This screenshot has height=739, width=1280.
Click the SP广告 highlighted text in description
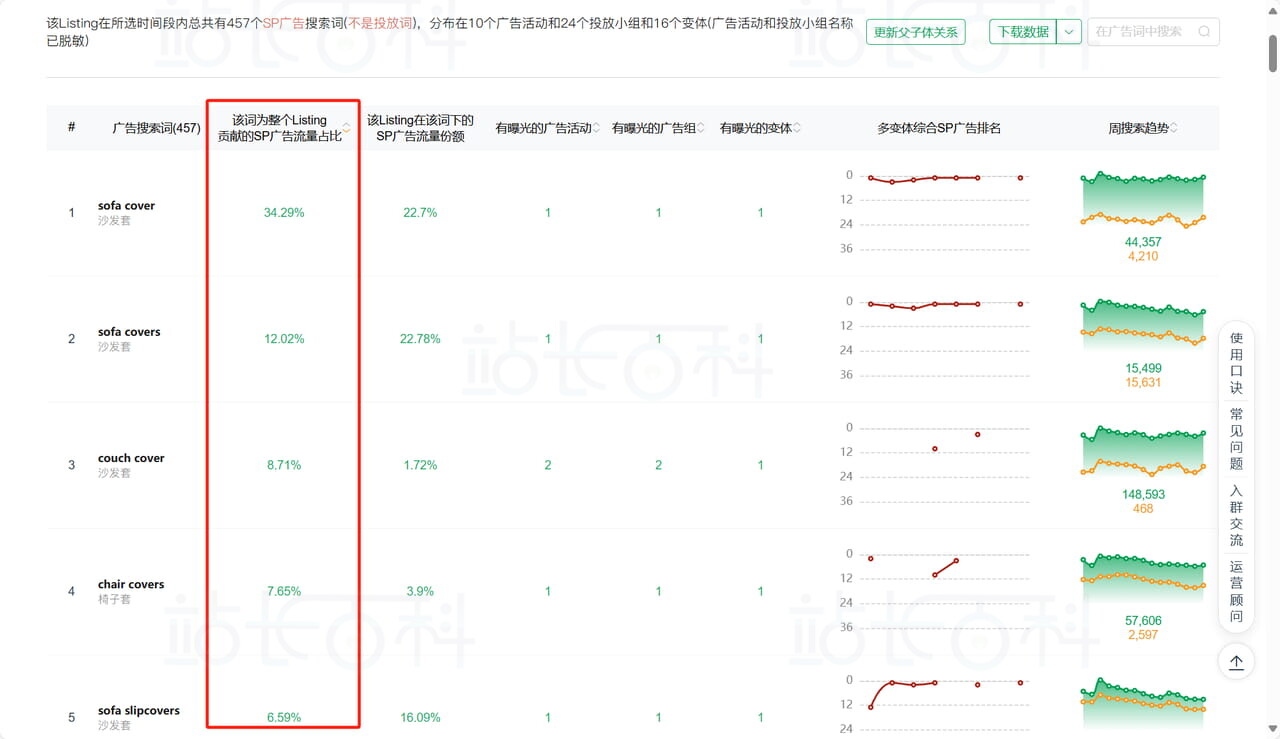coord(284,22)
